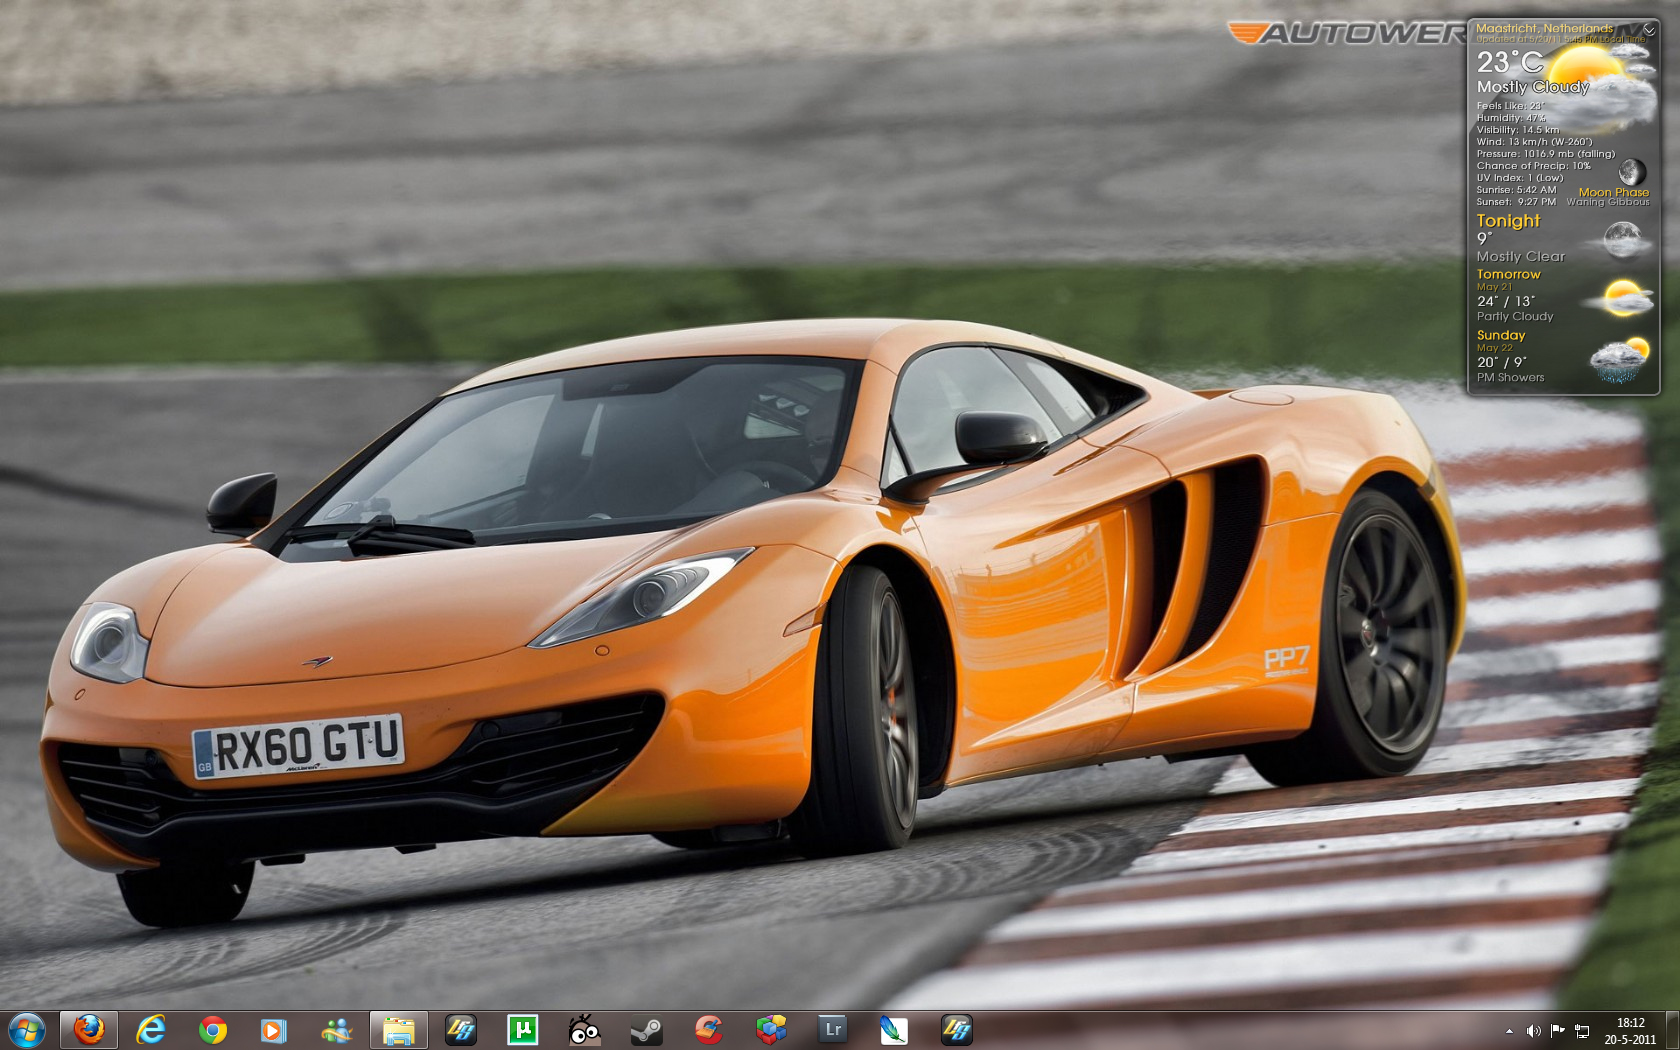Image resolution: width=1680 pixels, height=1050 pixels.
Task: Click the Tonight forecast moon icon
Action: (x=1622, y=239)
